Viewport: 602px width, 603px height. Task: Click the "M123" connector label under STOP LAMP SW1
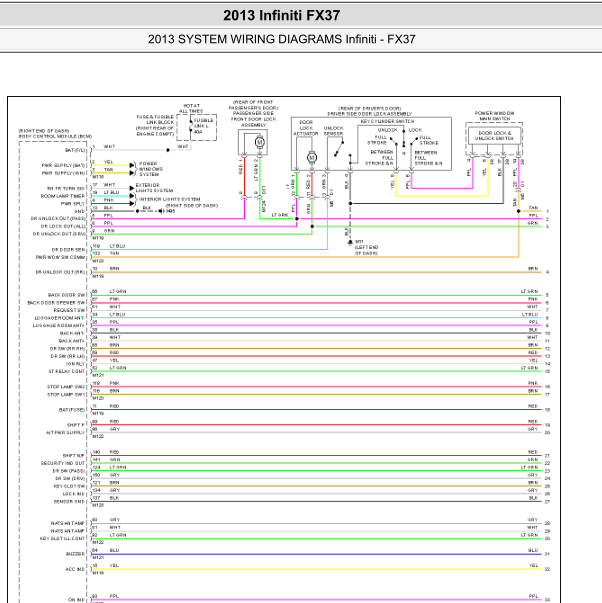coord(98,398)
